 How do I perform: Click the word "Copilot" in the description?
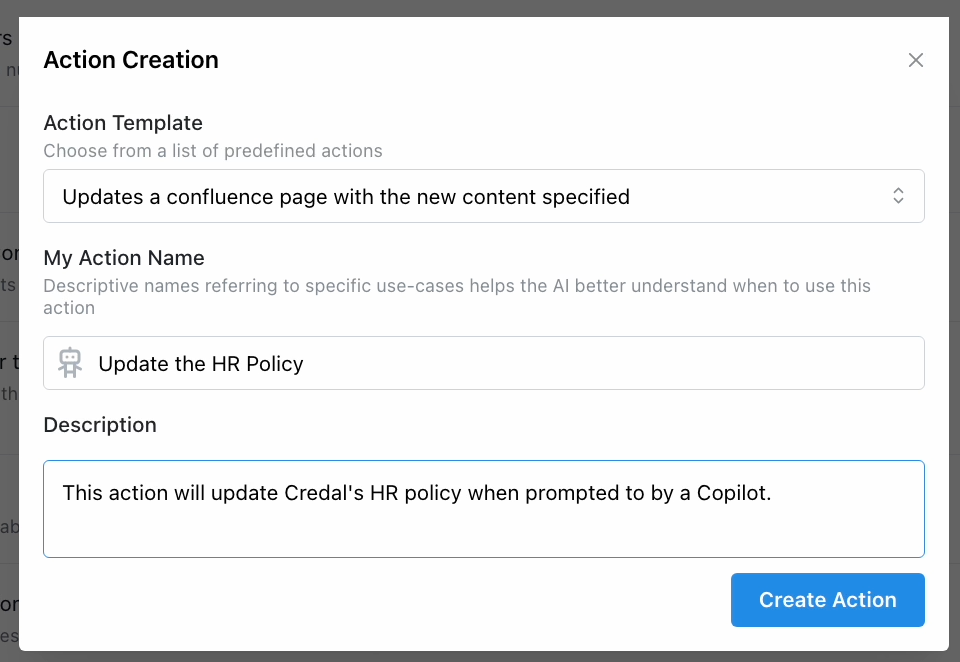(735, 493)
